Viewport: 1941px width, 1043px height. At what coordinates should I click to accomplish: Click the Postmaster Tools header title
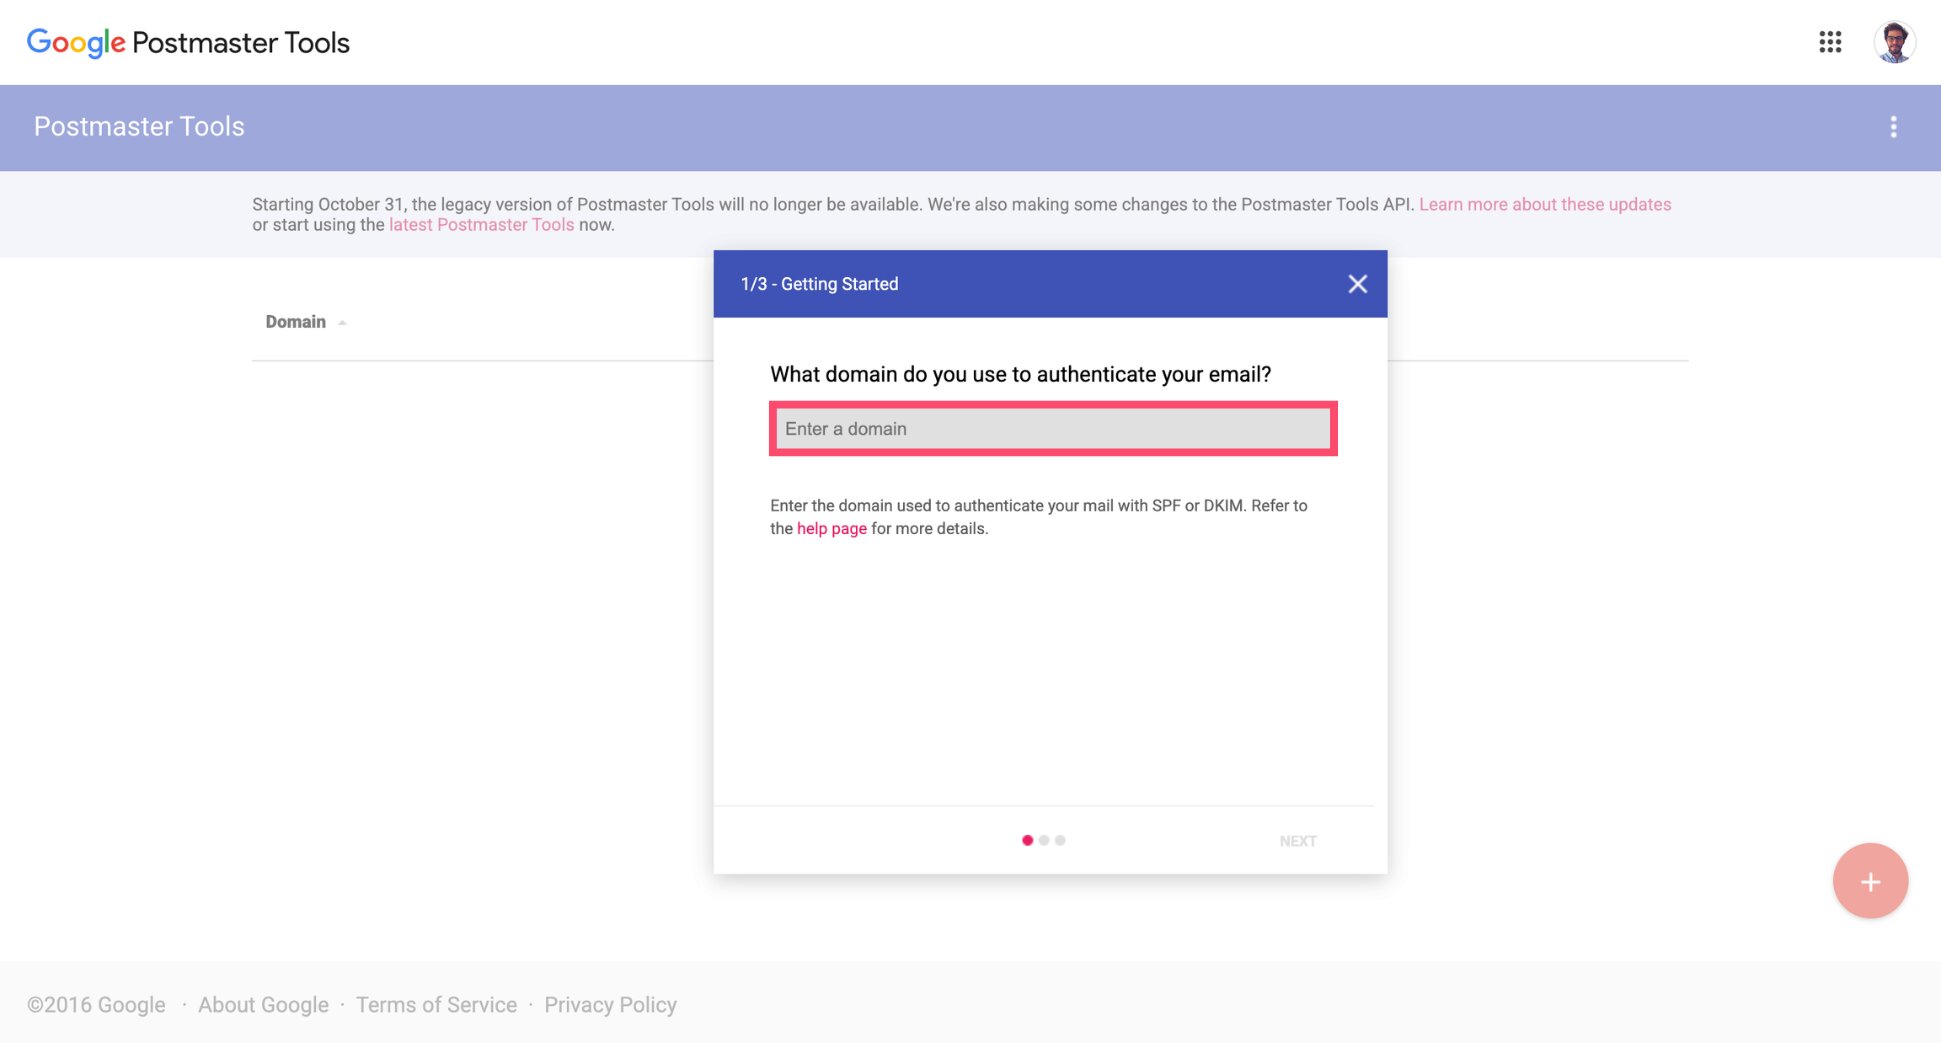click(x=139, y=127)
